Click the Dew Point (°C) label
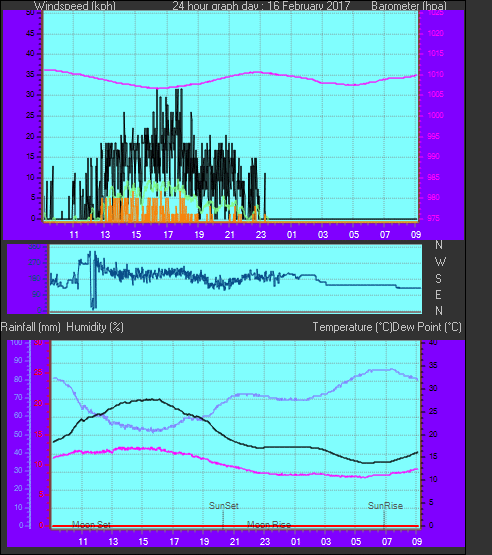The image size is (492, 555). pyautogui.click(x=427, y=327)
